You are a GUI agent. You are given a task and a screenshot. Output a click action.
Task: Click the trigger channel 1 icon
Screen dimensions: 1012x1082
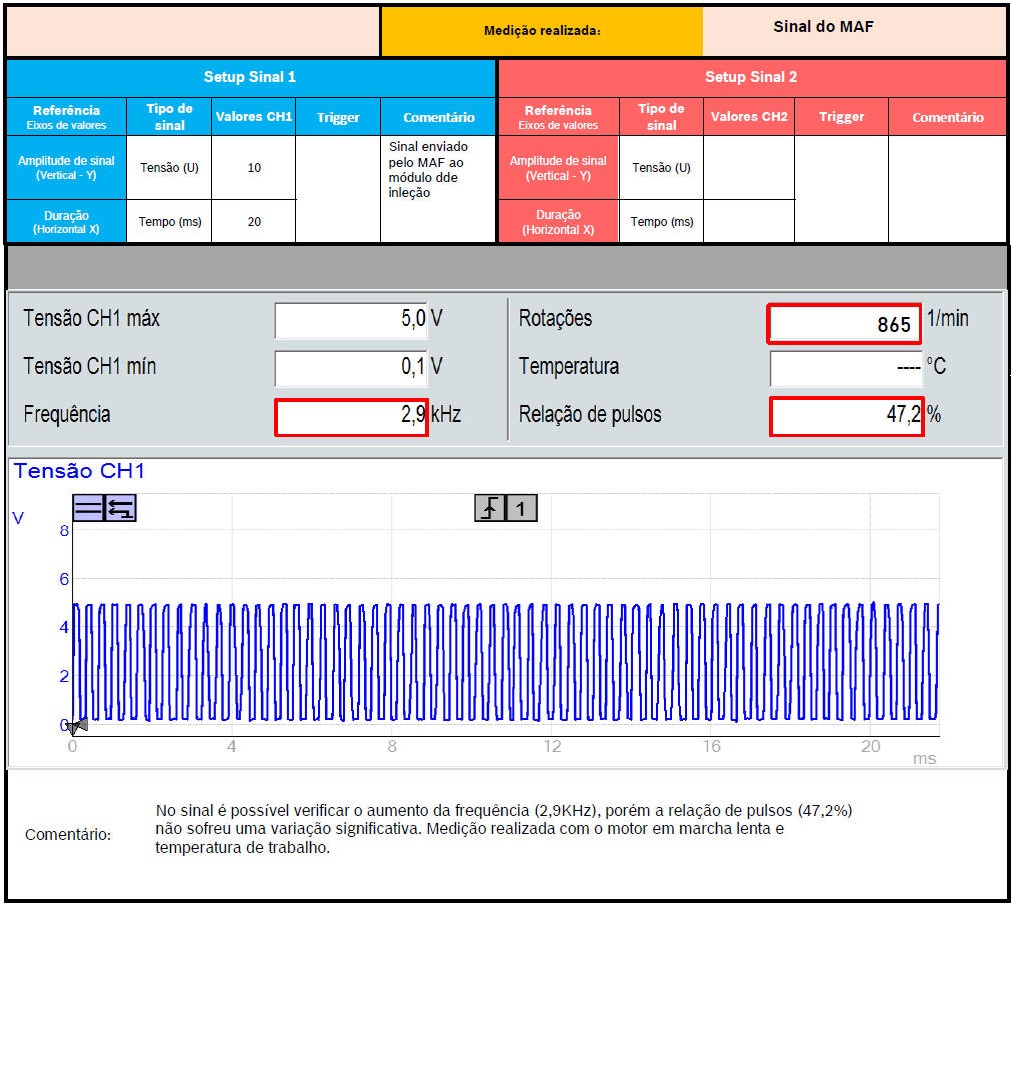pyautogui.click(x=521, y=509)
